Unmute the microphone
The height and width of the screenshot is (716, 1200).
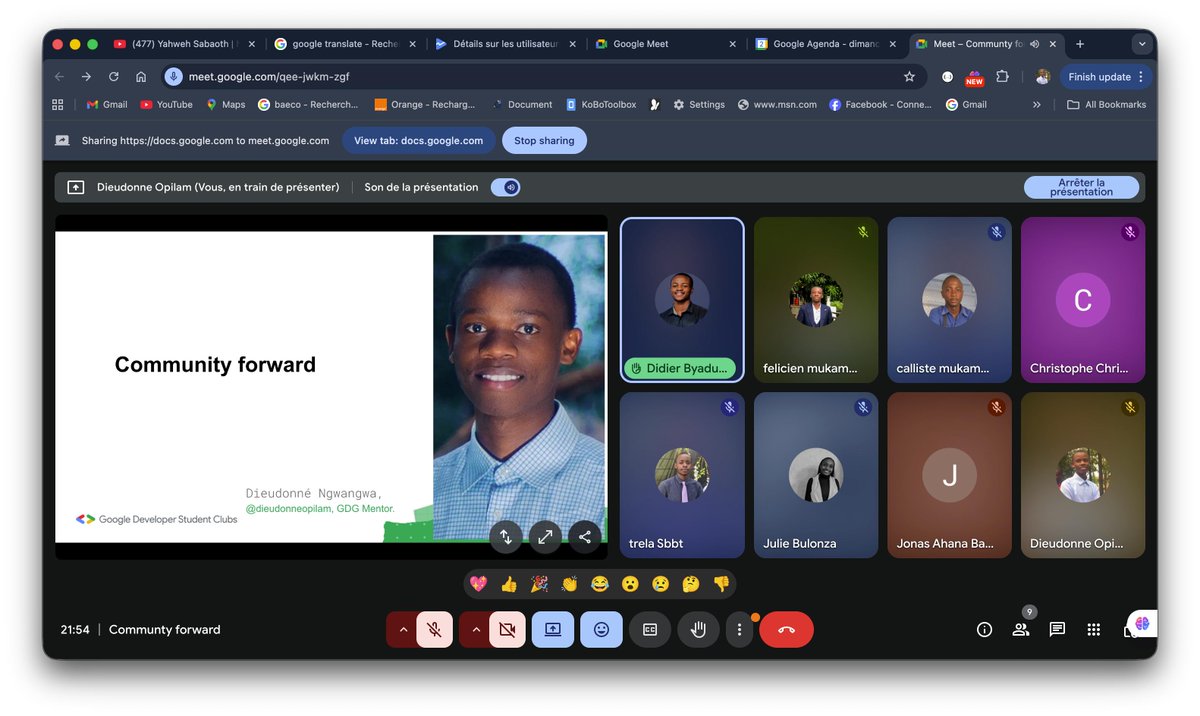434,629
